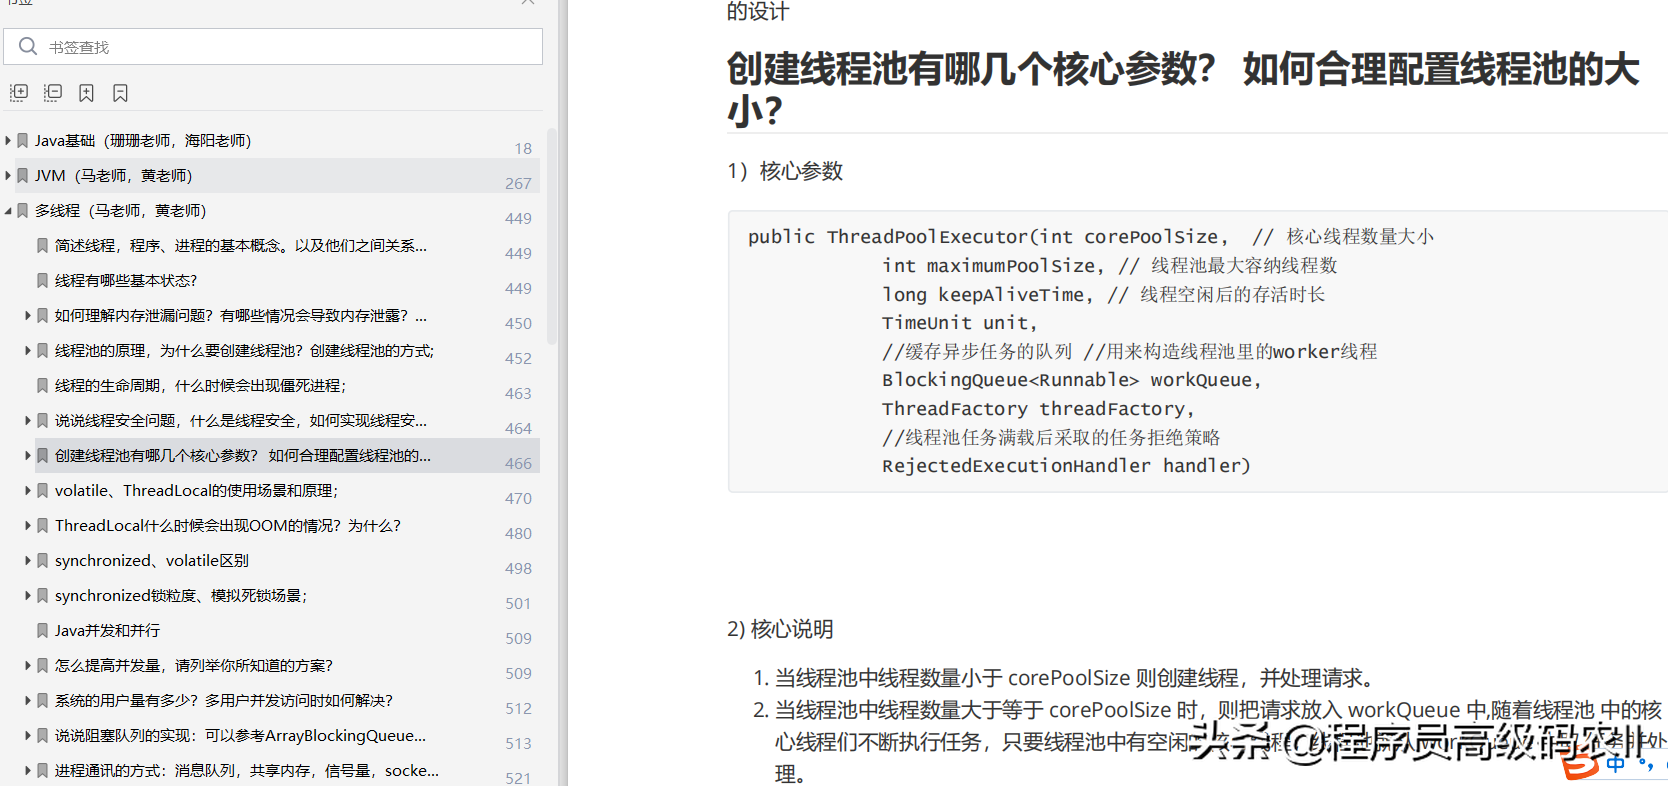Click bookmark icon beside volatile、ThreadLocal entry
The image size is (1668, 786).
[x=42, y=491]
